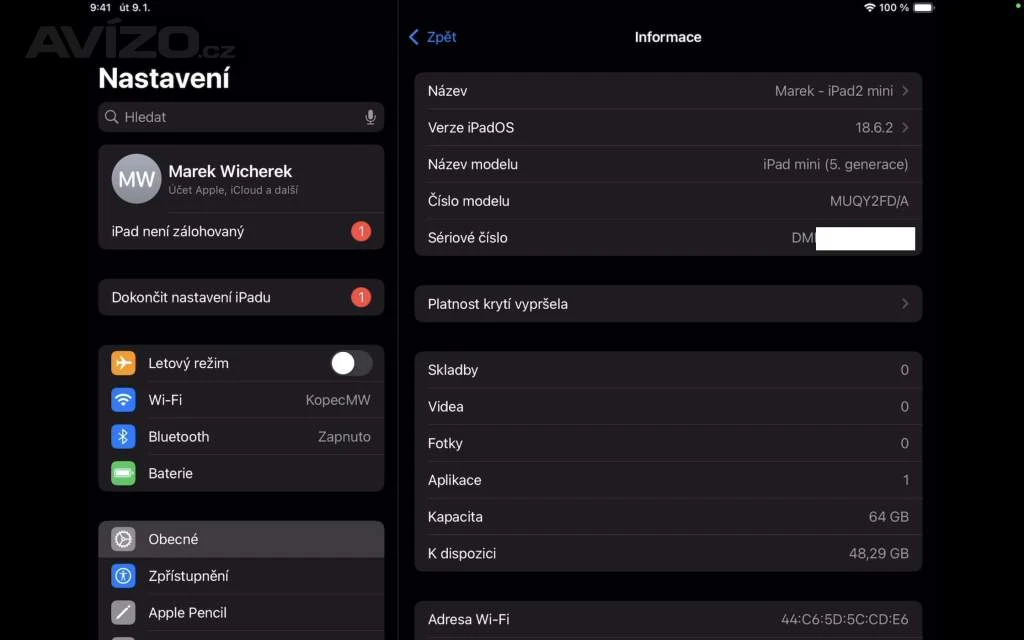Go back with the Zpět button
Screen dimensions: 1024x640
click(x=432, y=37)
